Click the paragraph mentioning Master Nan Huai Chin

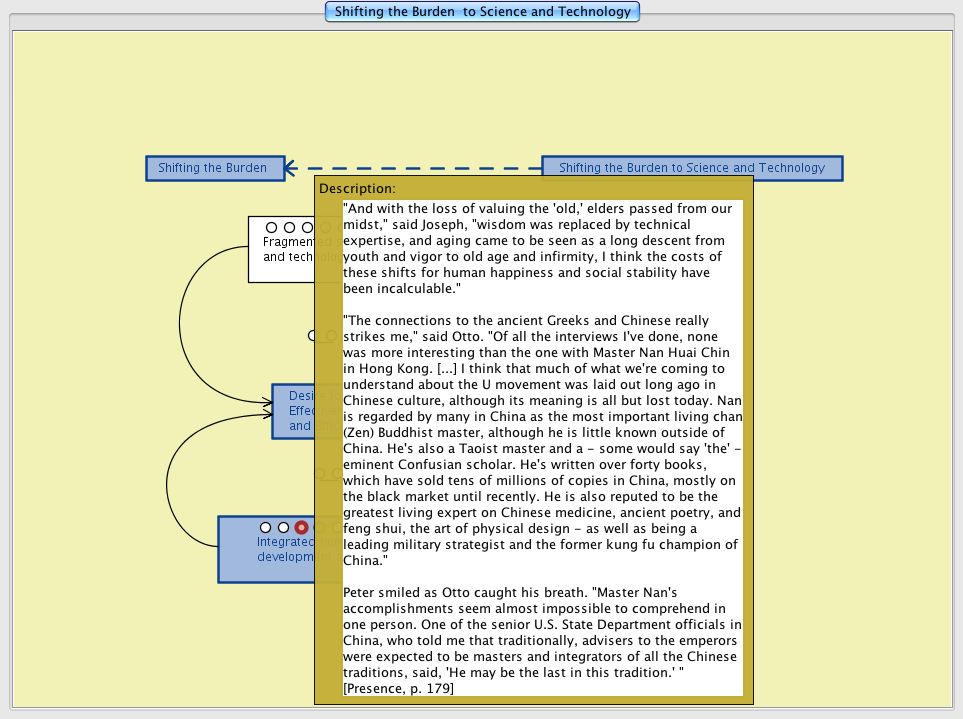pos(542,440)
